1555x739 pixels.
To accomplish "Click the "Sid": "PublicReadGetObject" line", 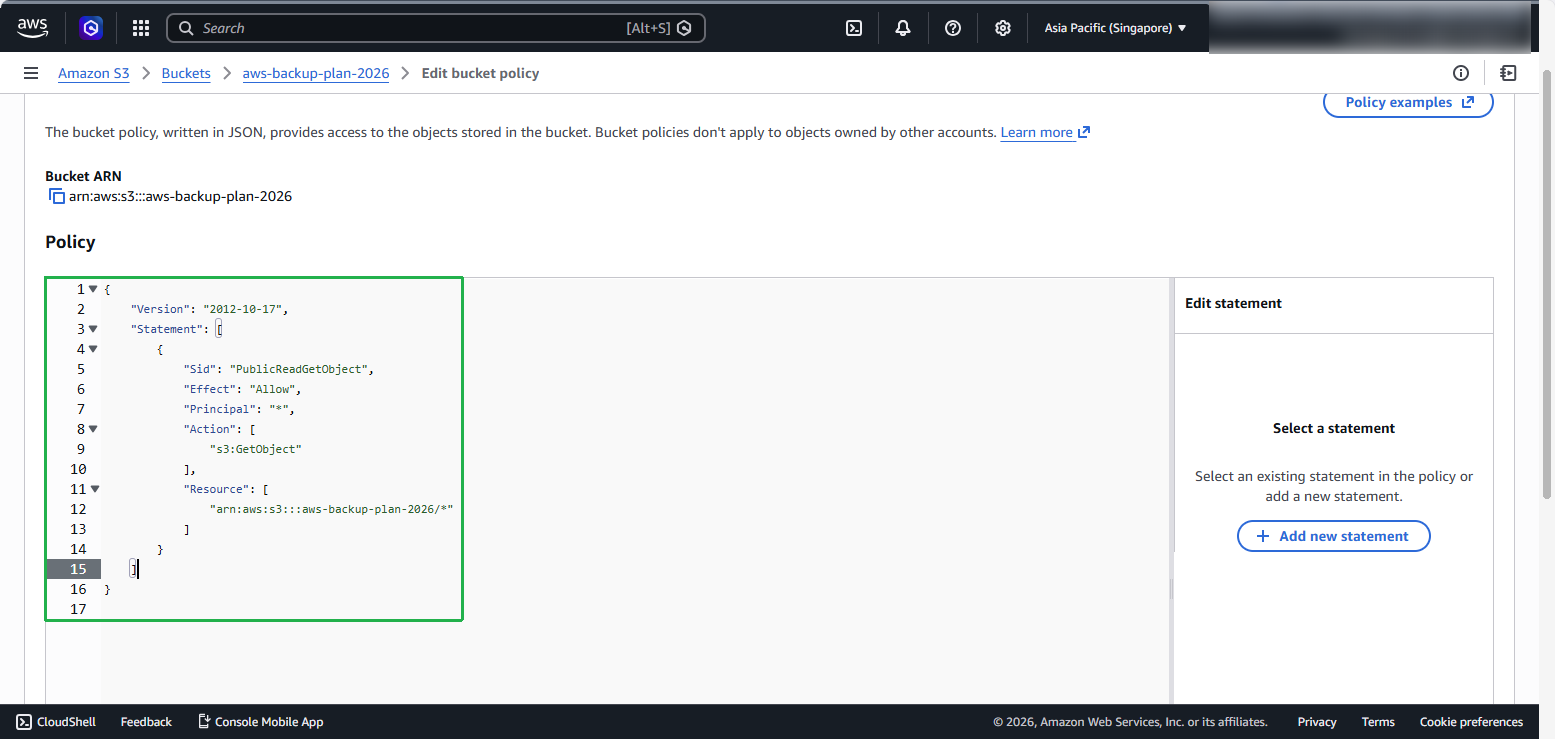I will point(278,369).
